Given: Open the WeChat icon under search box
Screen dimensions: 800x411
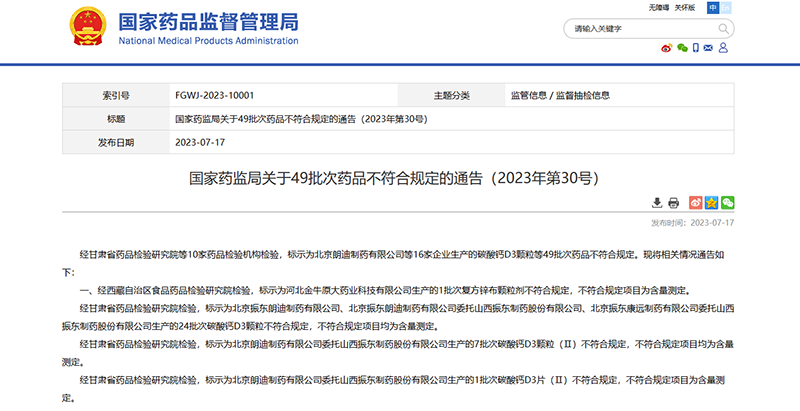Looking at the screenshot, I should (x=683, y=48).
